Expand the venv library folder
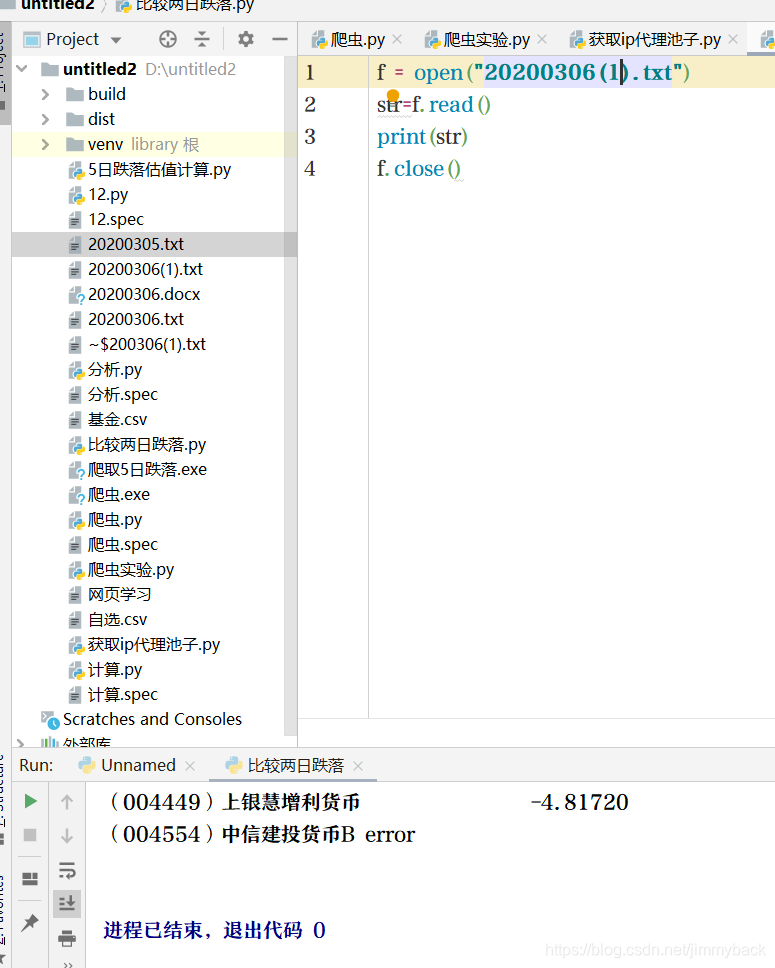The width and height of the screenshot is (775, 968). [x=45, y=144]
